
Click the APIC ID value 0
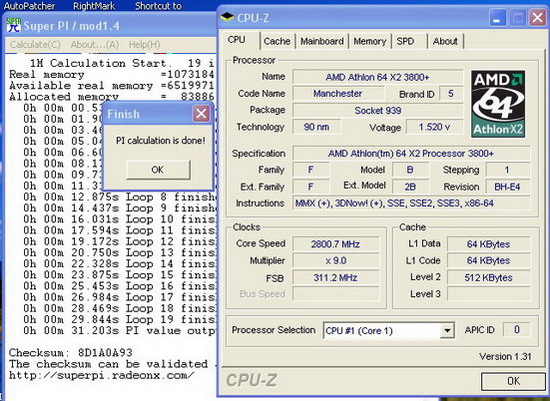pyautogui.click(x=516, y=329)
